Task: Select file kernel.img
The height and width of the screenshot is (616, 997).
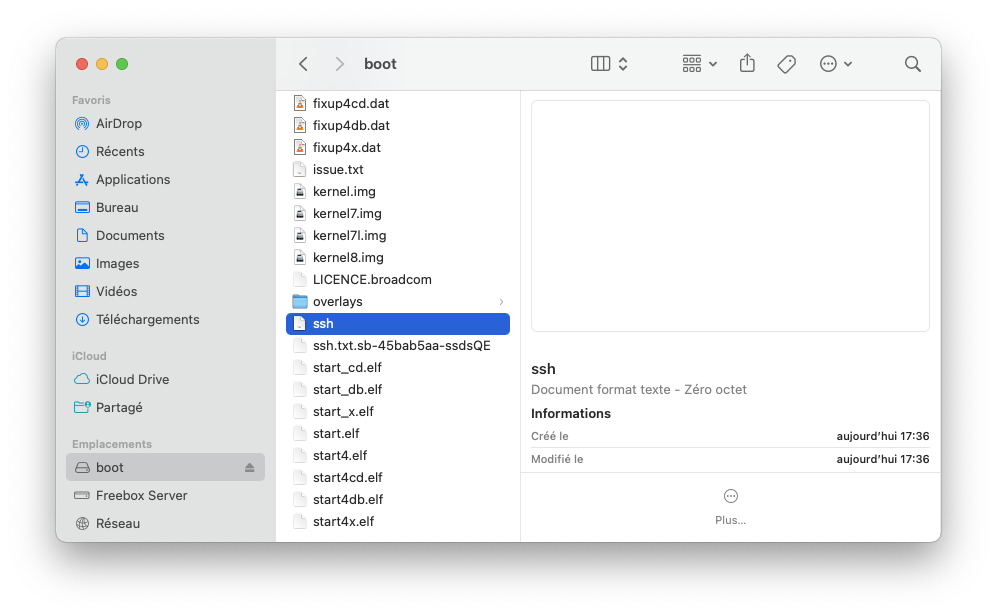Action: click(398, 191)
